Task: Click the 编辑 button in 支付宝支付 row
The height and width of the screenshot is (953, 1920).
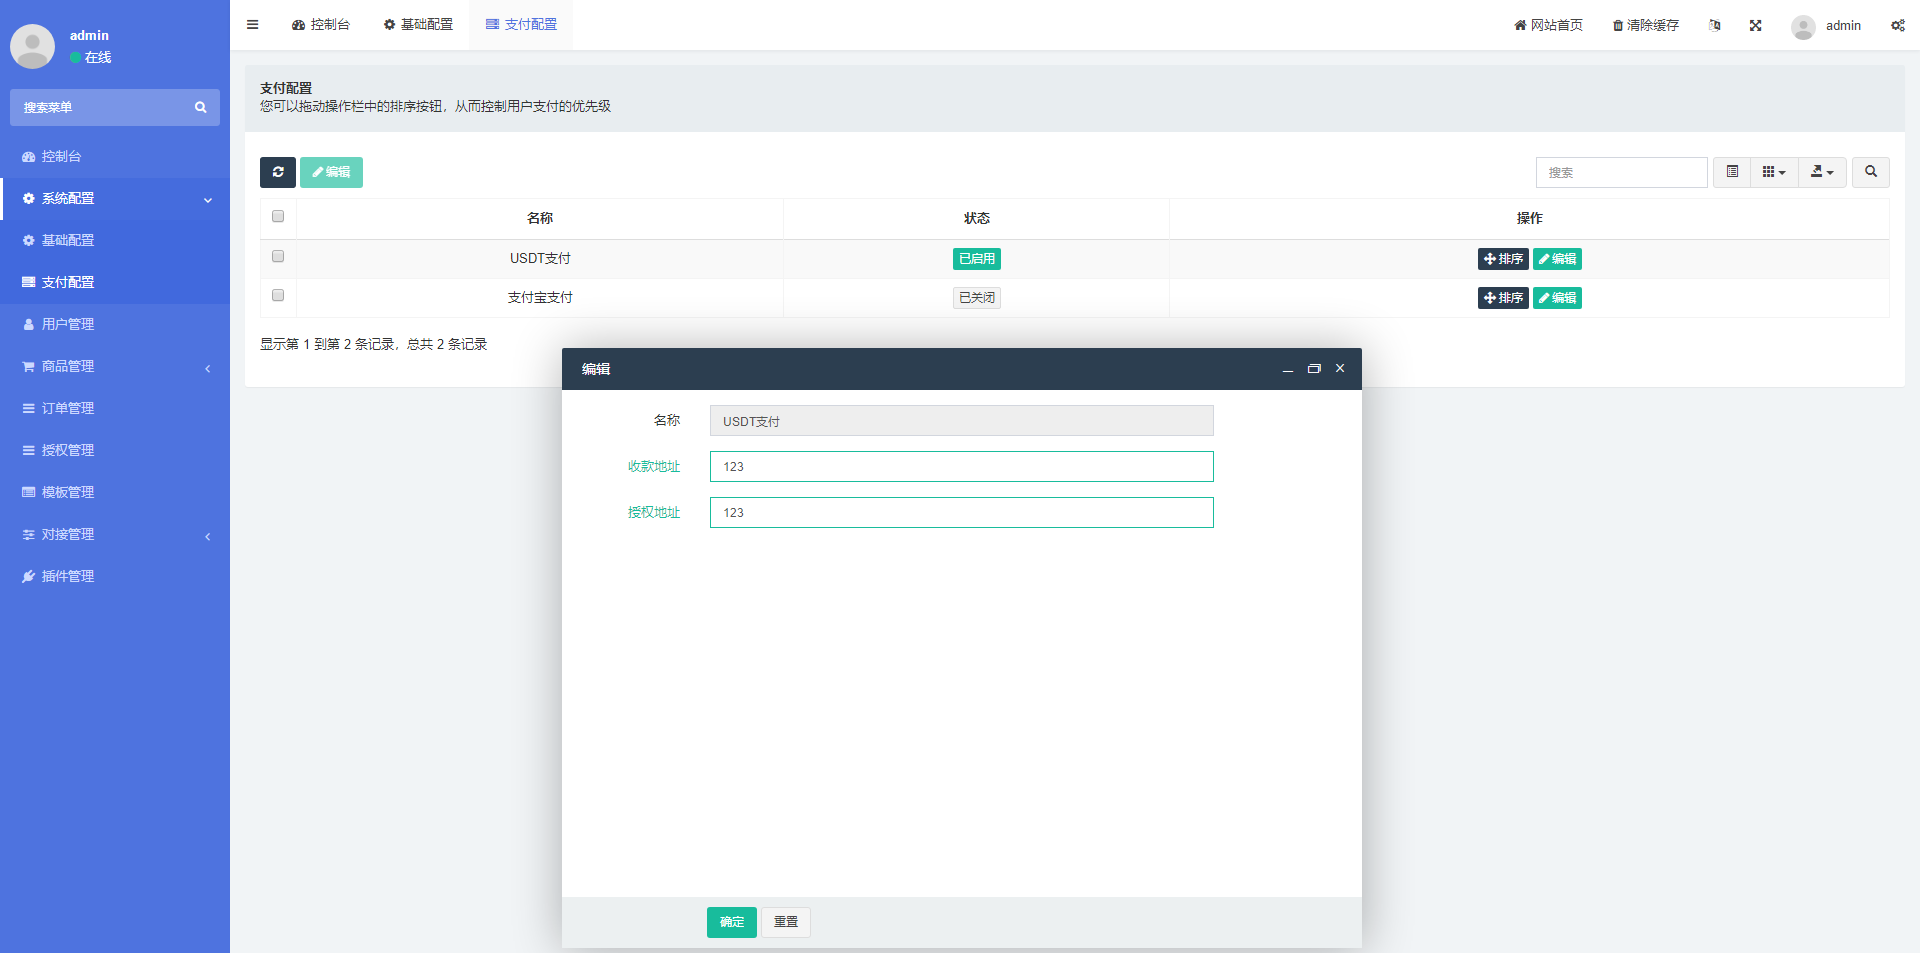Action: (x=1557, y=298)
